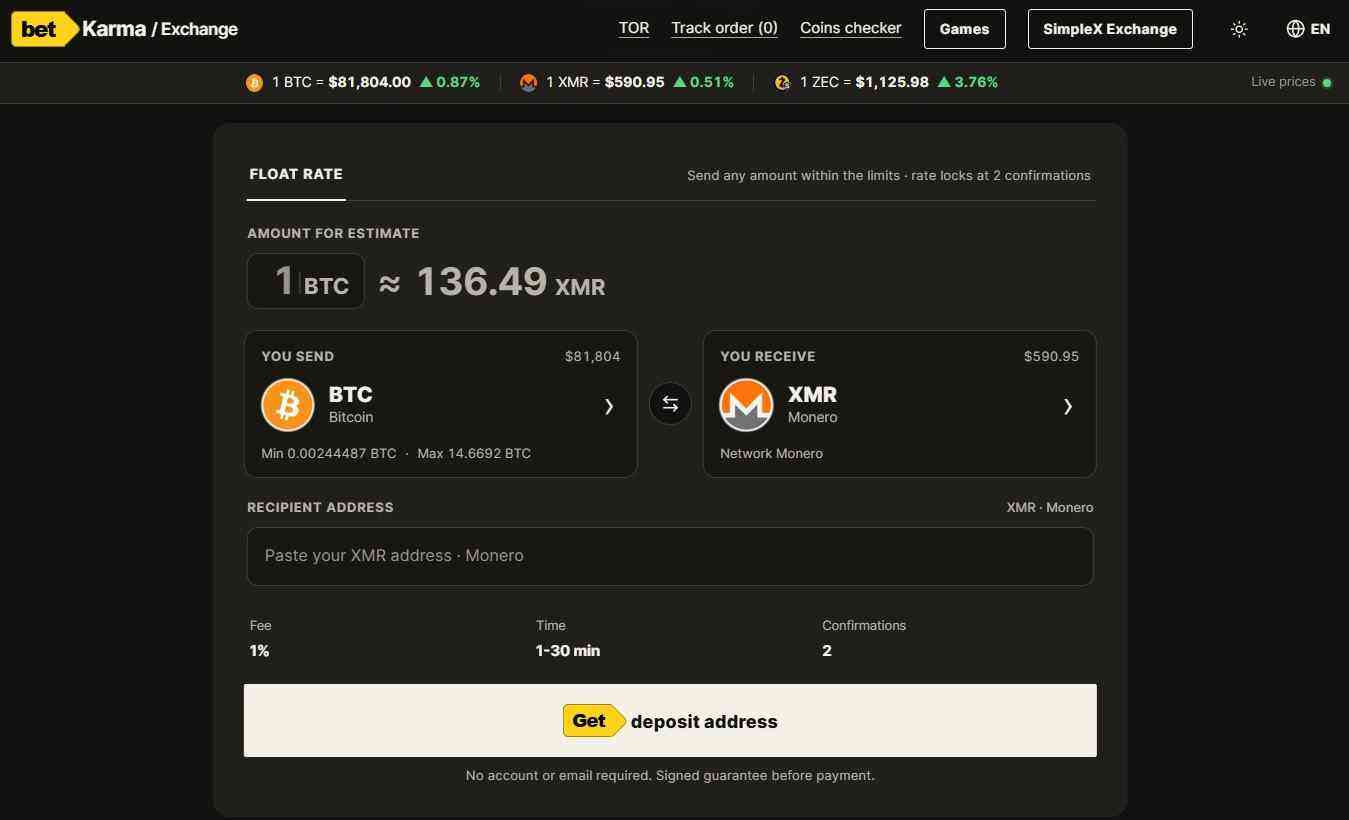The image size is (1349, 820).
Task: Go to SimpleX Exchange
Action: coord(1110,29)
